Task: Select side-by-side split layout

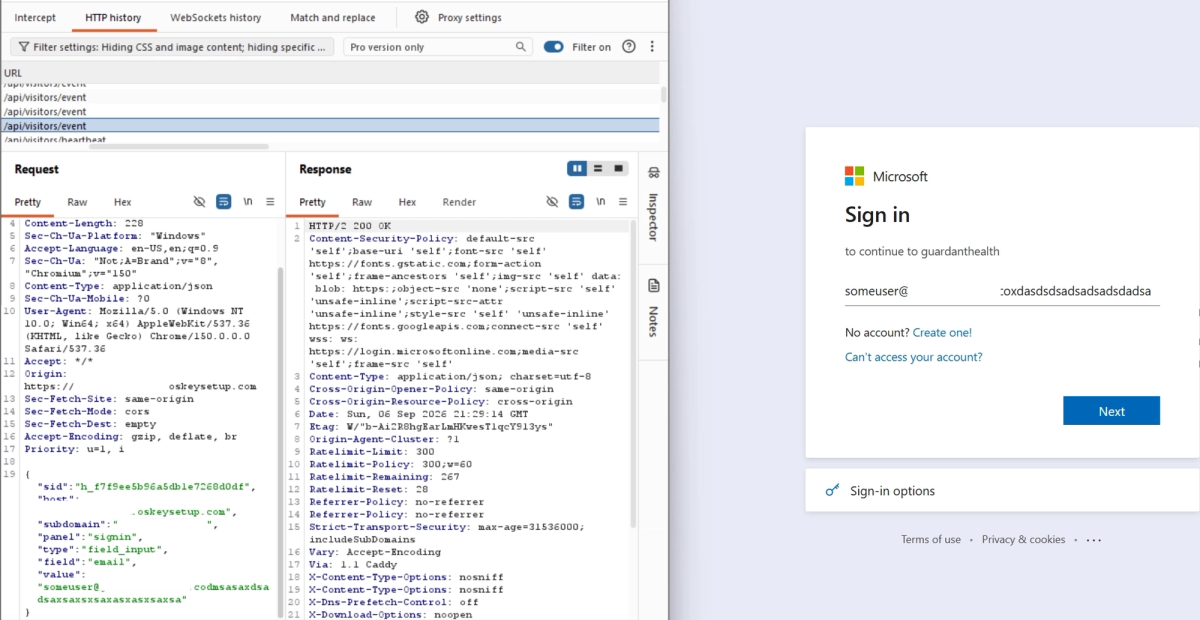Action: [x=577, y=169]
